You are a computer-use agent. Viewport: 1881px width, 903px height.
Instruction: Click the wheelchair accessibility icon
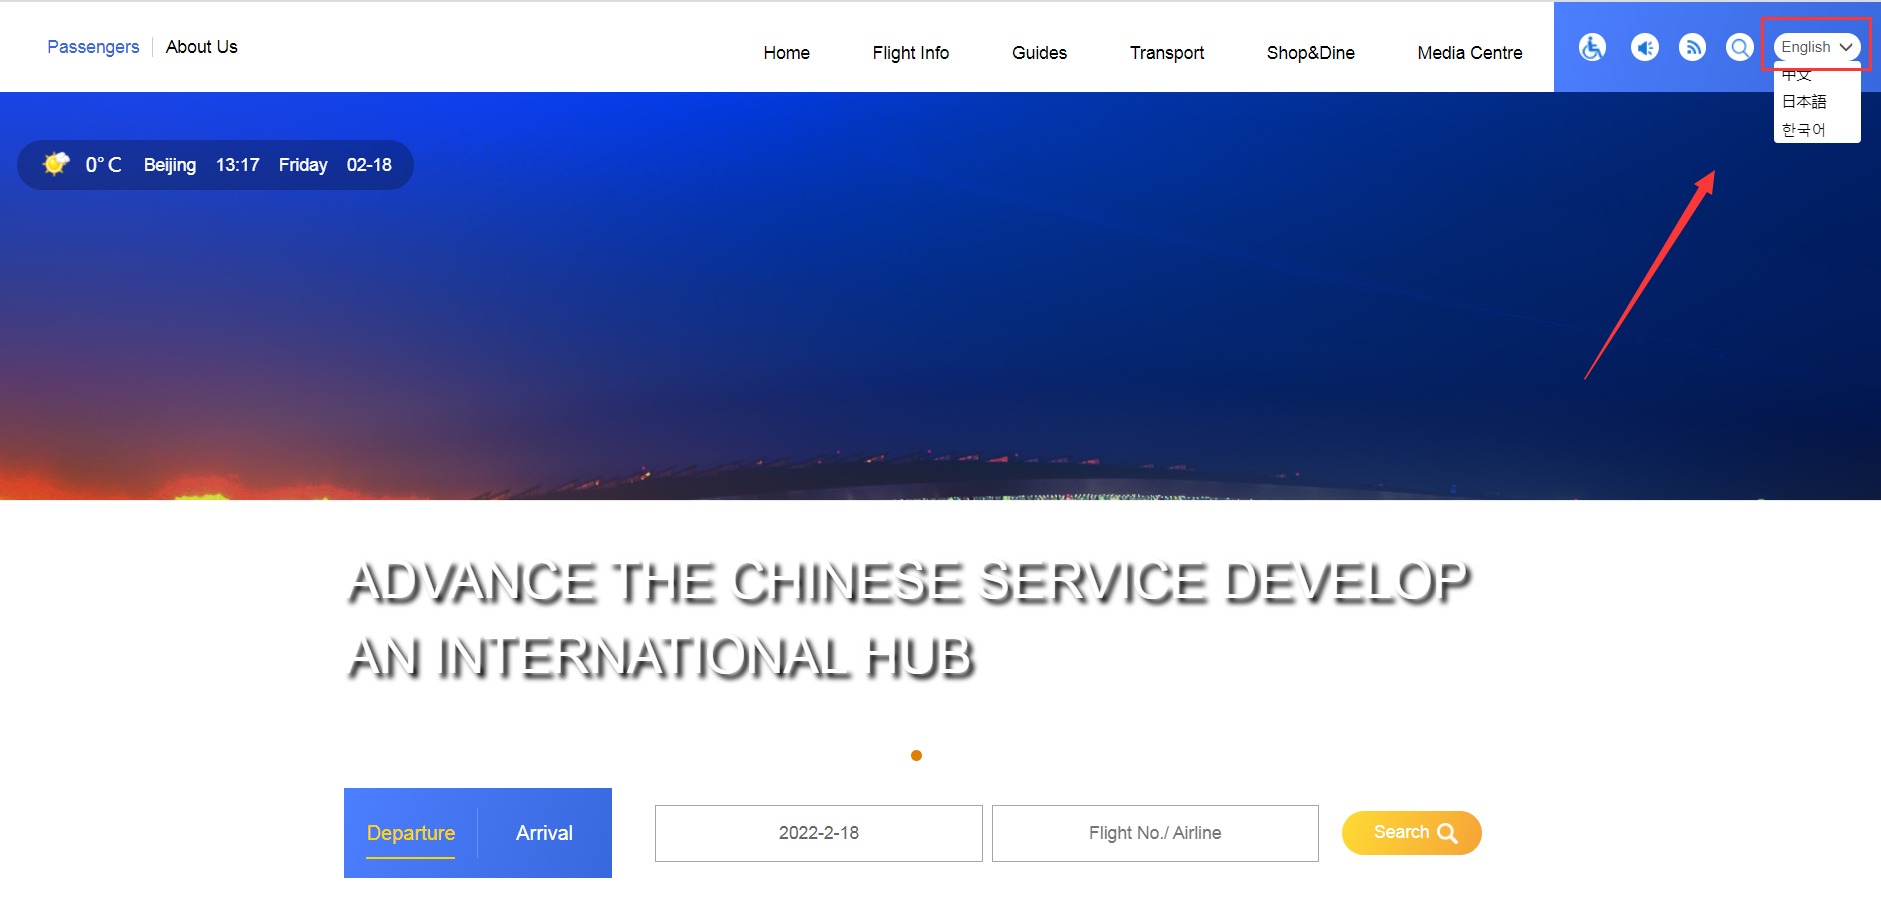click(1592, 47)
